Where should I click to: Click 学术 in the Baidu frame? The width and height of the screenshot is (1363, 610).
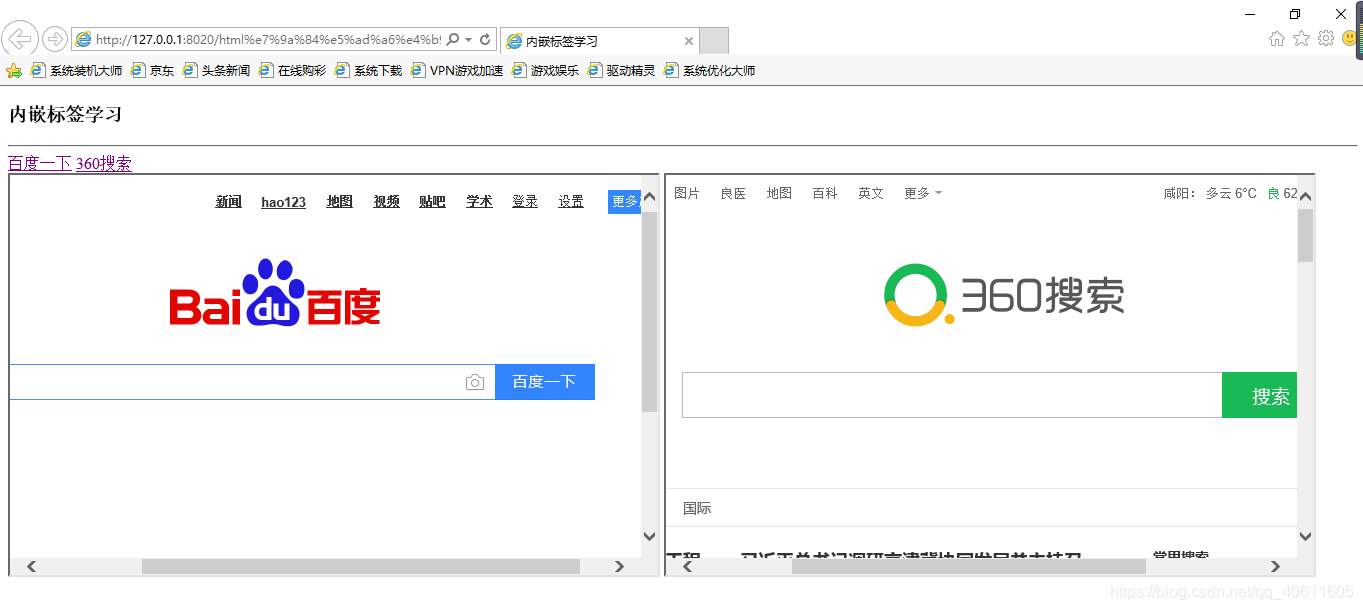point(480,202)
